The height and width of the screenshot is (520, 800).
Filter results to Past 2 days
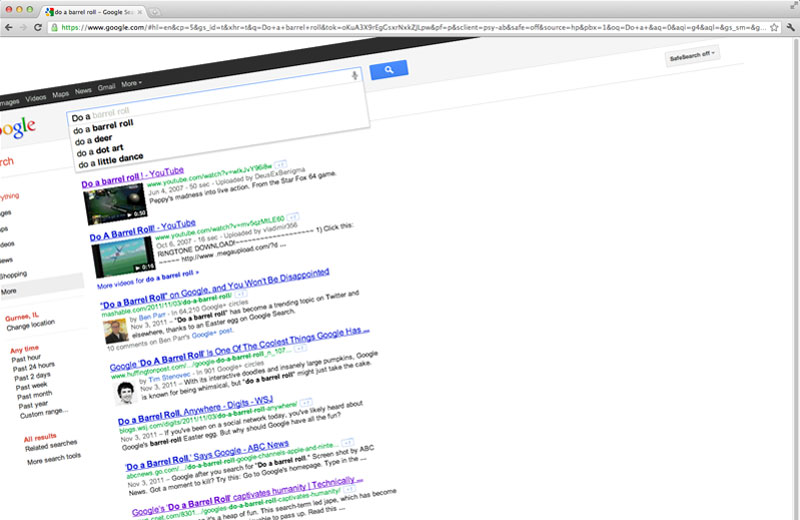[x=32, y=377]
